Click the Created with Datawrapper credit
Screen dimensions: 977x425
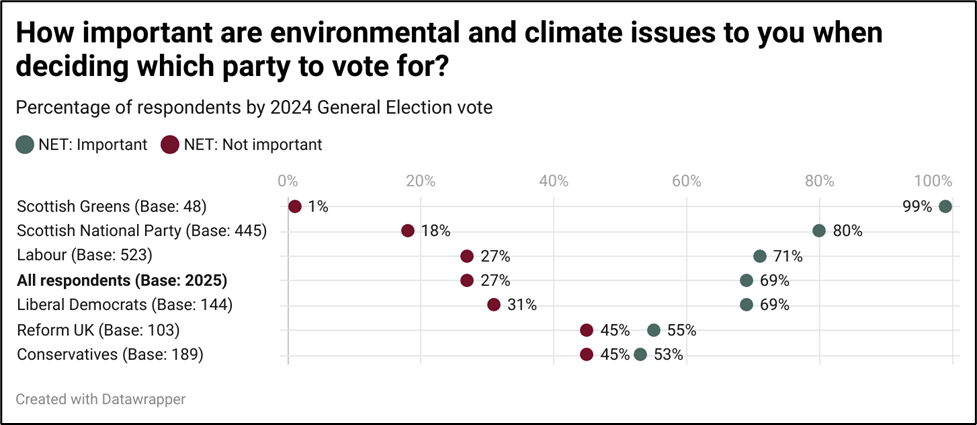[x=100, y=398]
